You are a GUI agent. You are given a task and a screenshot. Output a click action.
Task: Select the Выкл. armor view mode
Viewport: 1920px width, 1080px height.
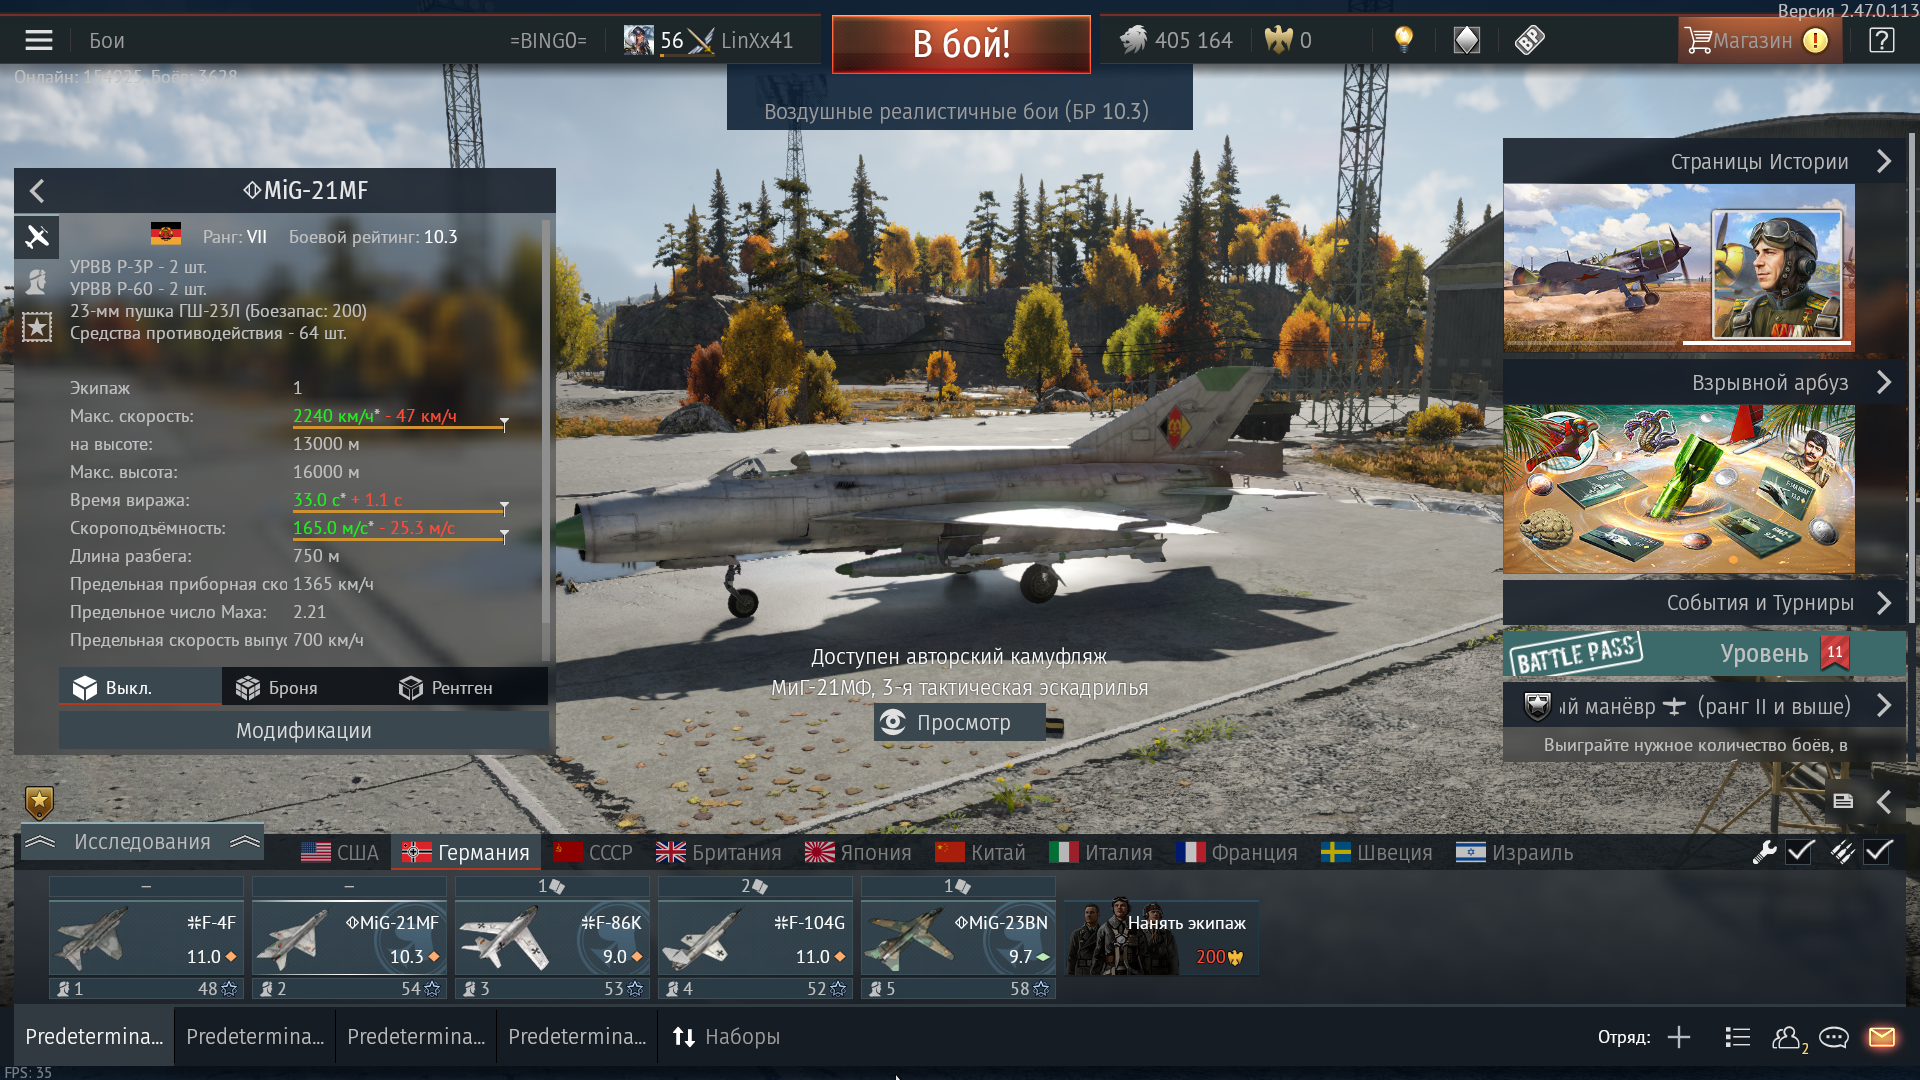point(140,688)
